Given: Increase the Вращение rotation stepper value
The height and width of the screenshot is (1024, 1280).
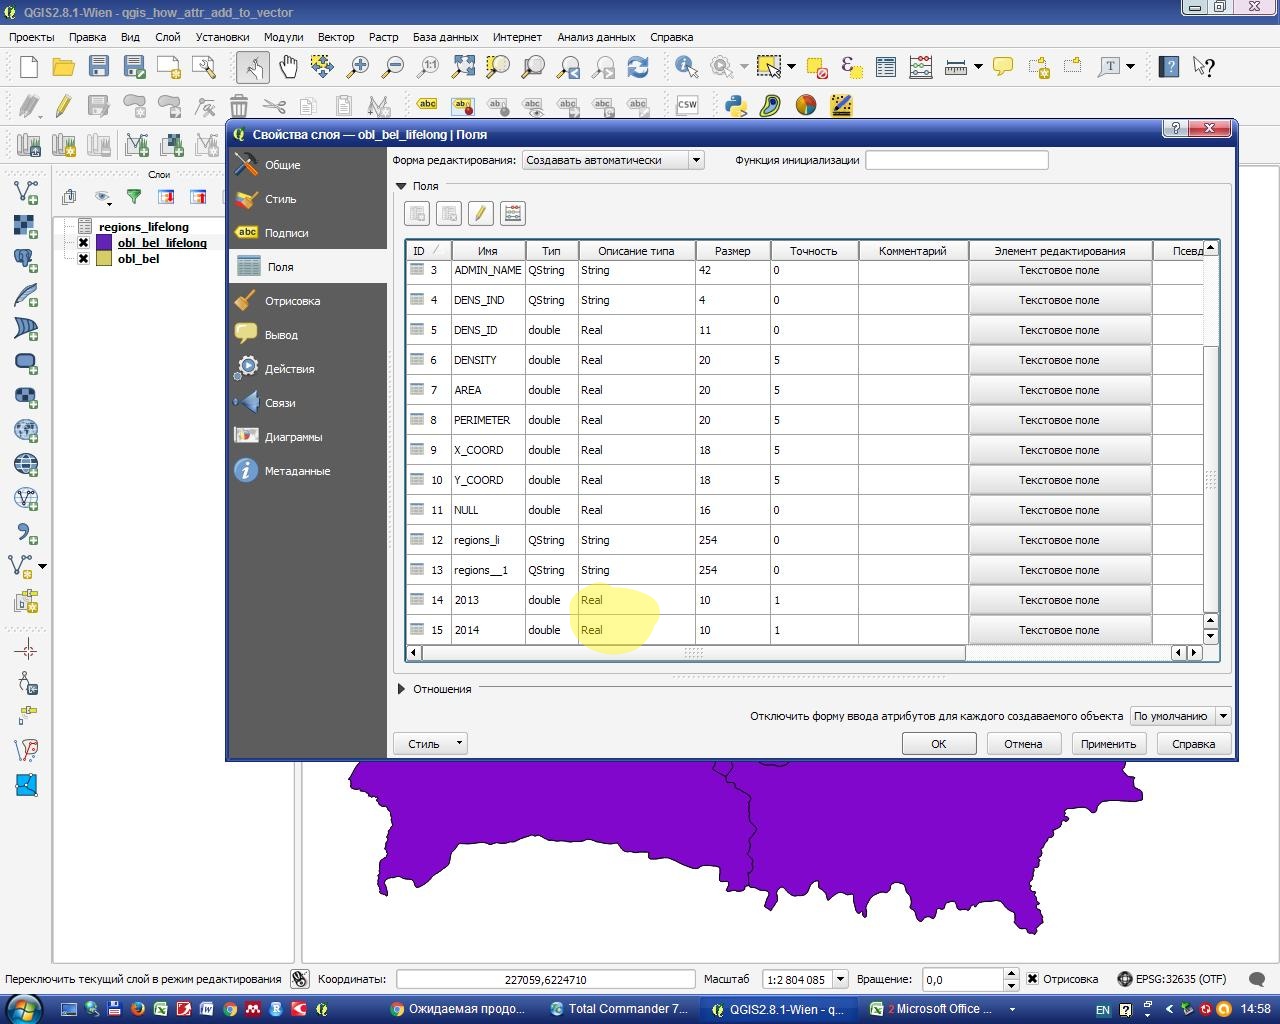Looking at the screenshot, I should (1011, 974).
